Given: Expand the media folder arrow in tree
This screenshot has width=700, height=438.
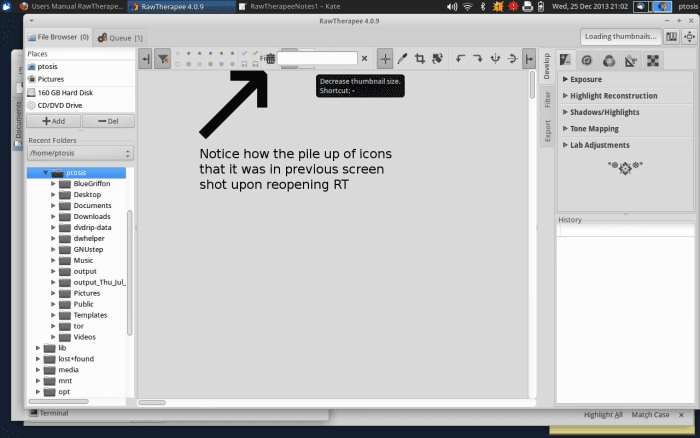Looking at the screenshot, I should click(38, 370).
